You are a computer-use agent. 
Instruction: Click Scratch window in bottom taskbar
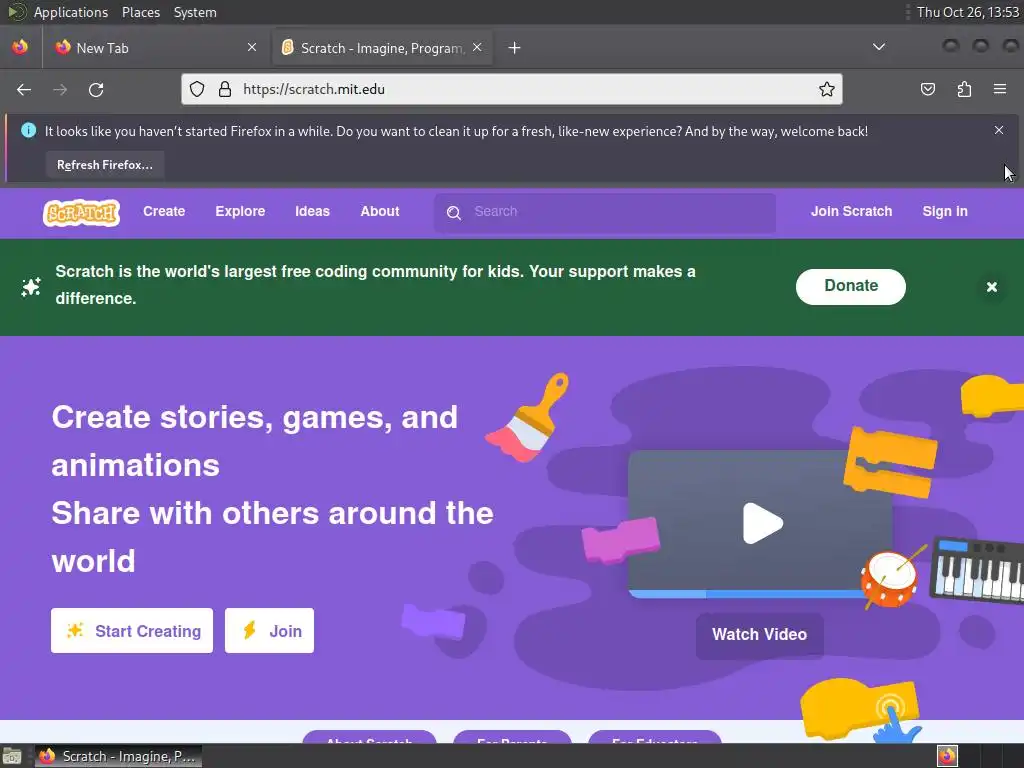click(x=118, y=756)
